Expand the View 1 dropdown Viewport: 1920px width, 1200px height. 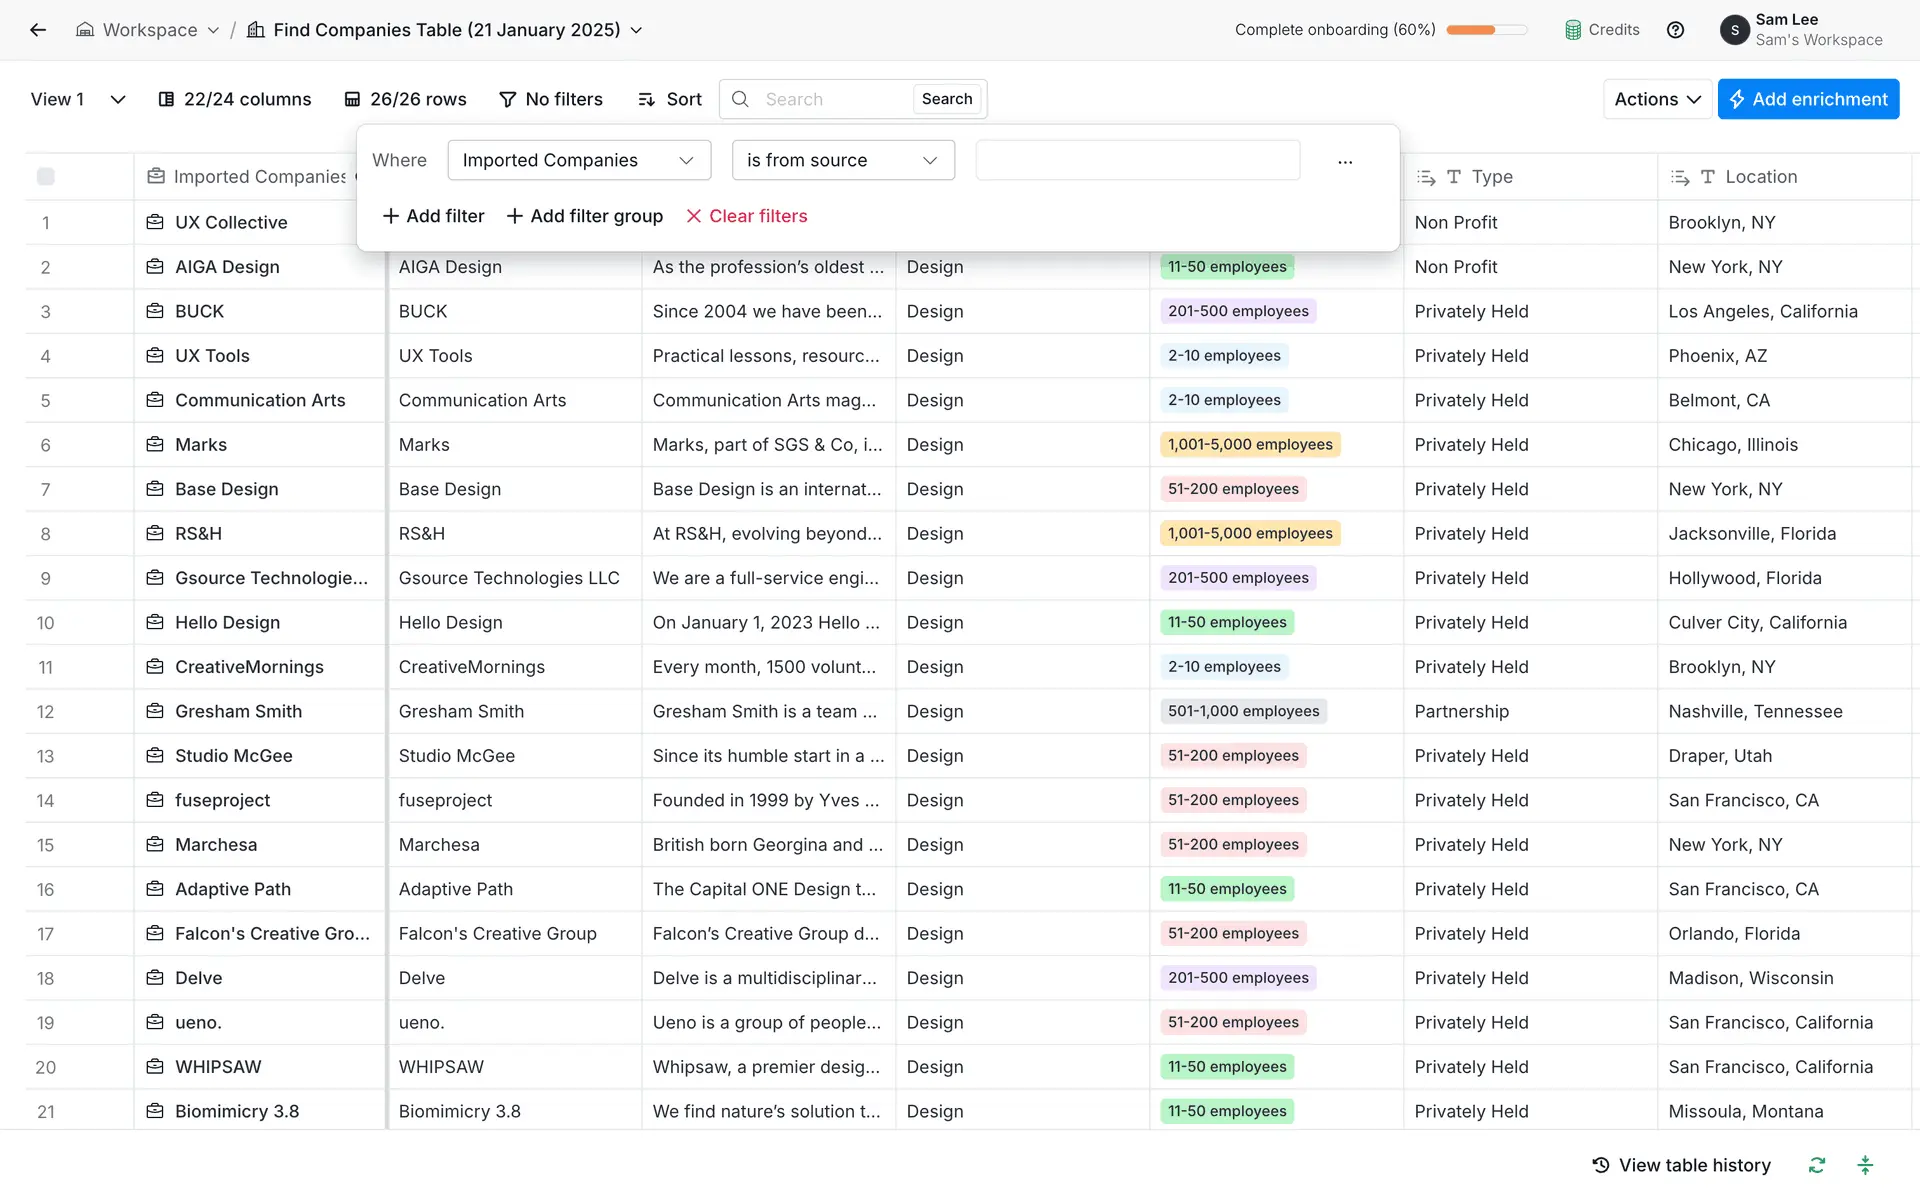coord(117,99)
